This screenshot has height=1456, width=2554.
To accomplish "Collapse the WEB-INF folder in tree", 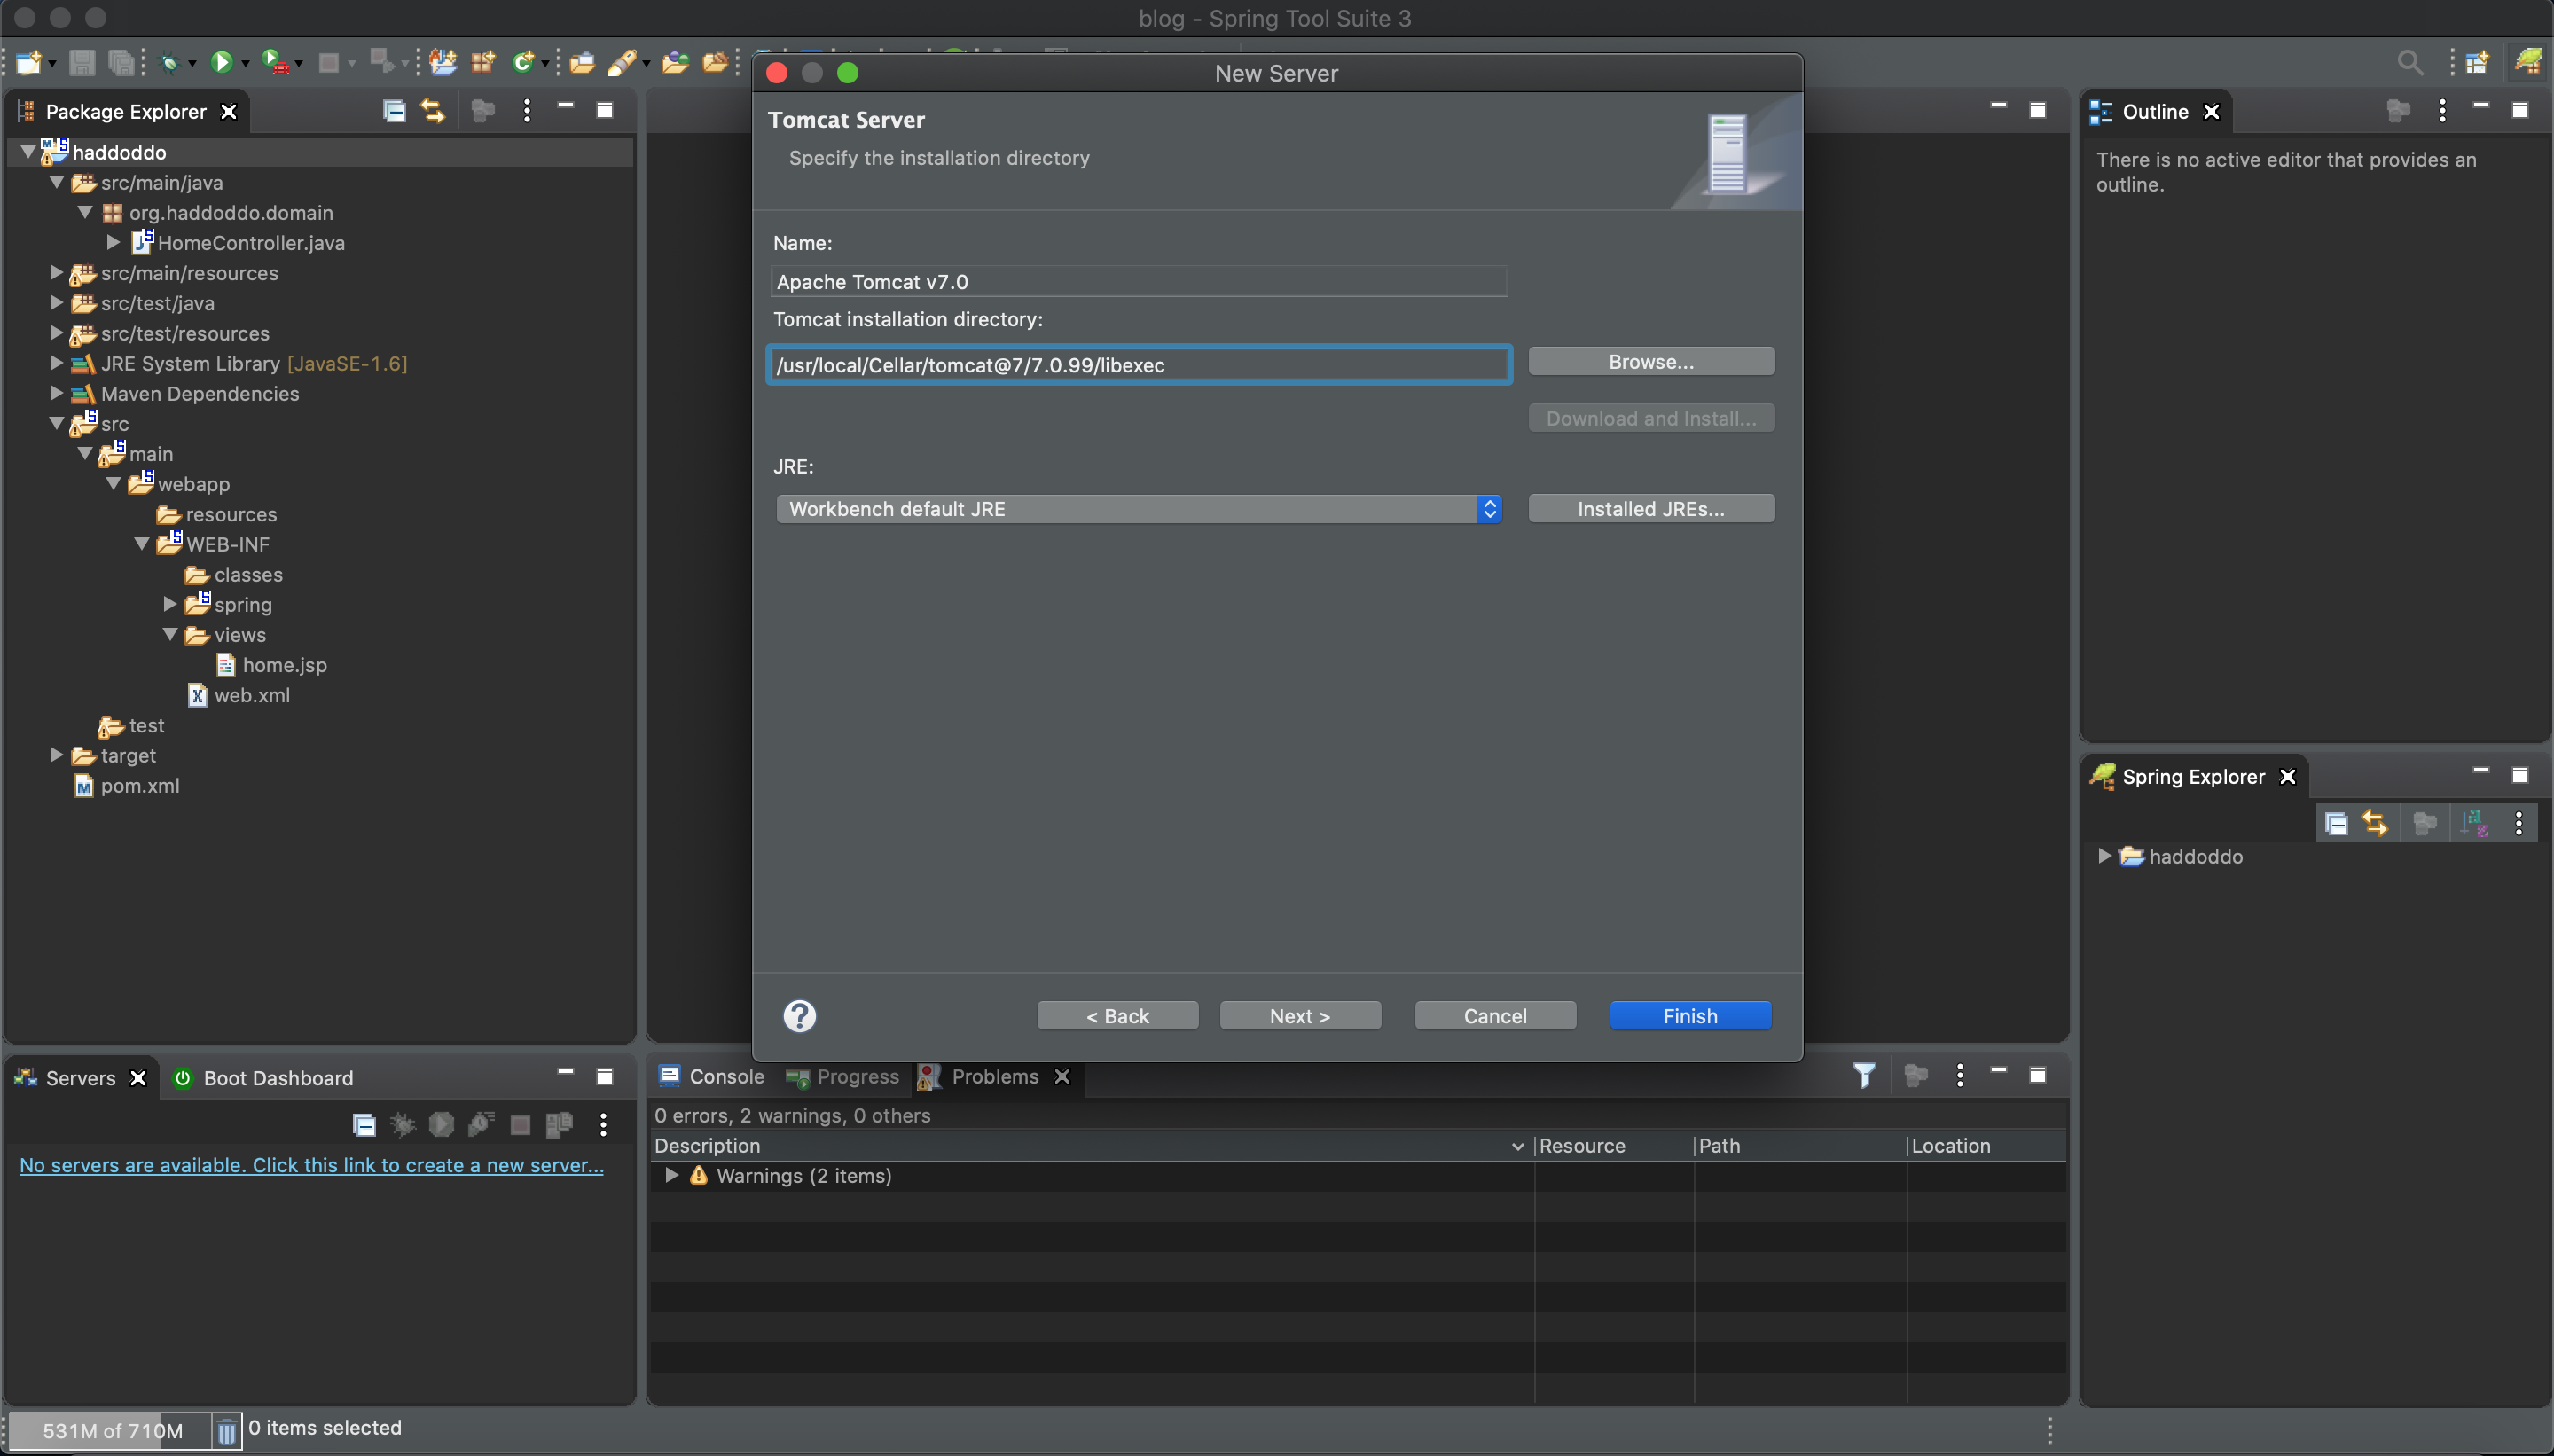I will 142,545.
